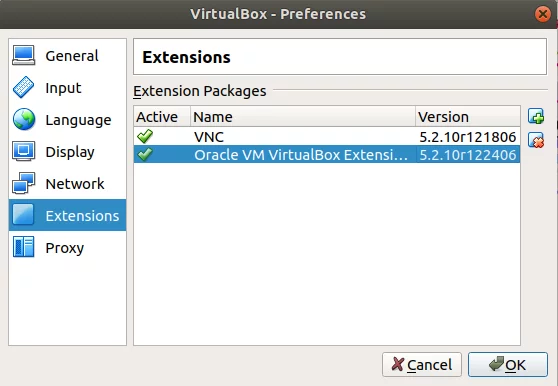
Task: Select the General monitor icon
Action: 23,55
